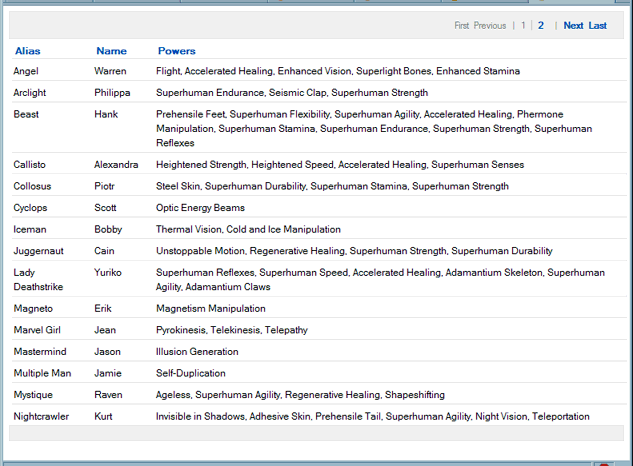
Task: Click the name Warren
Action: pos(110,71)
